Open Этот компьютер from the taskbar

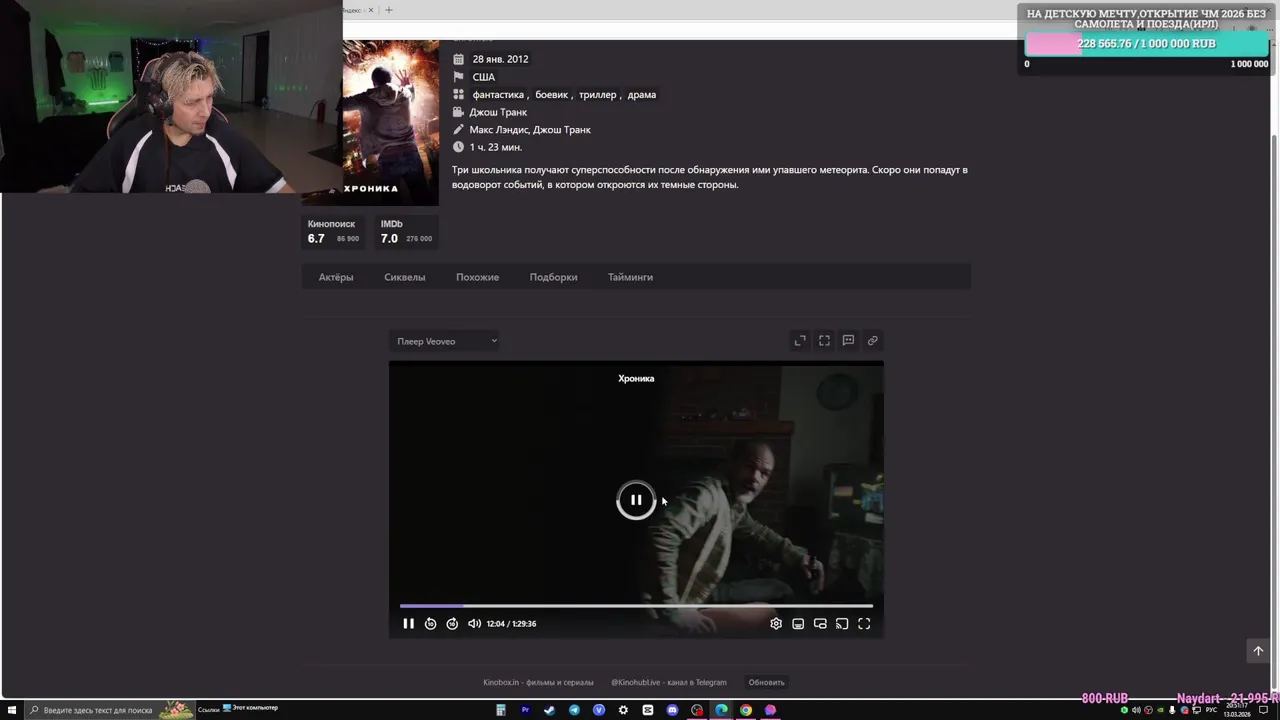click(250, 708)
